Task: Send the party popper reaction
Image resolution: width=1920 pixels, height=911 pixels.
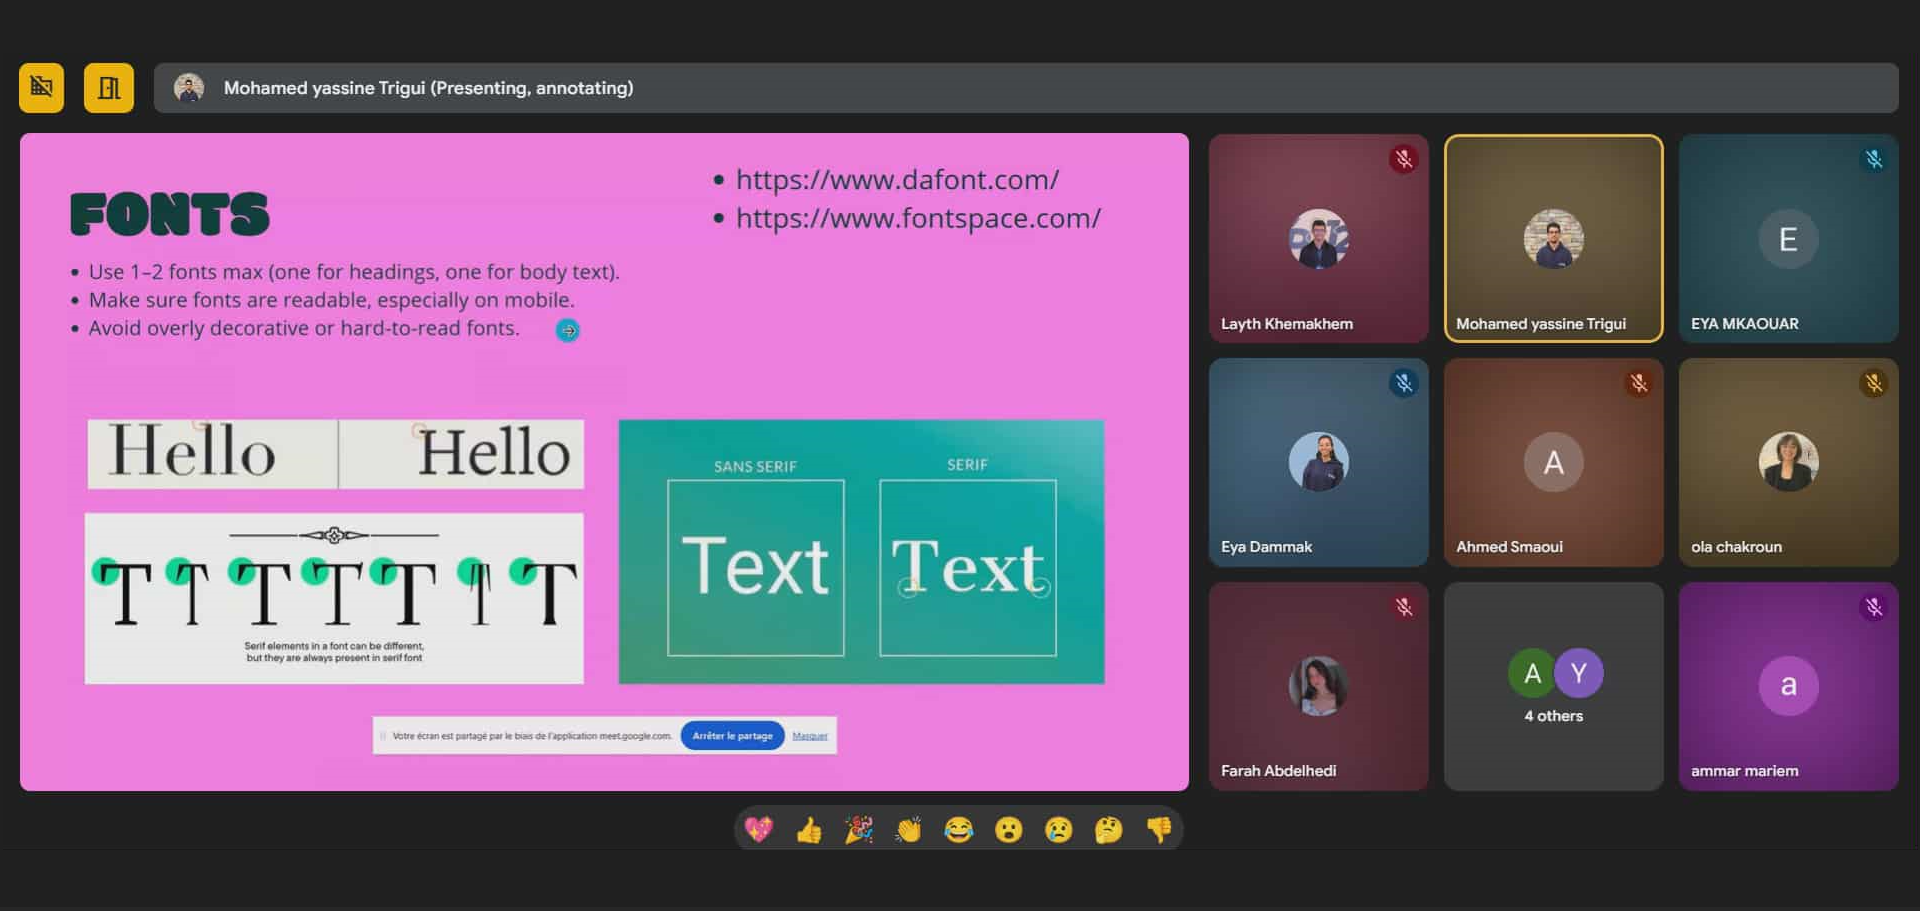Action: (859, 830)
